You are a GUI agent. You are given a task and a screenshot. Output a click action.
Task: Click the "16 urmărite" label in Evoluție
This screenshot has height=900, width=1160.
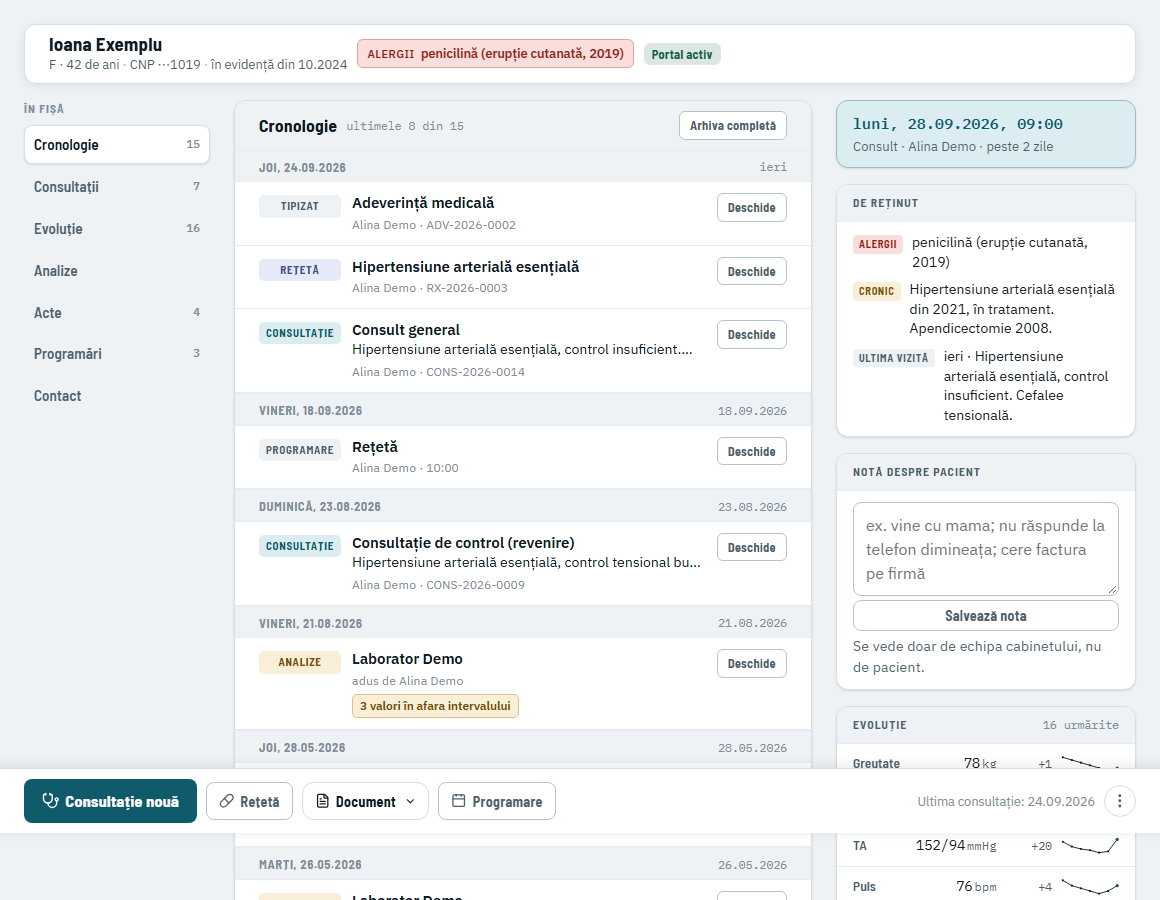(x=1081, y=725)
